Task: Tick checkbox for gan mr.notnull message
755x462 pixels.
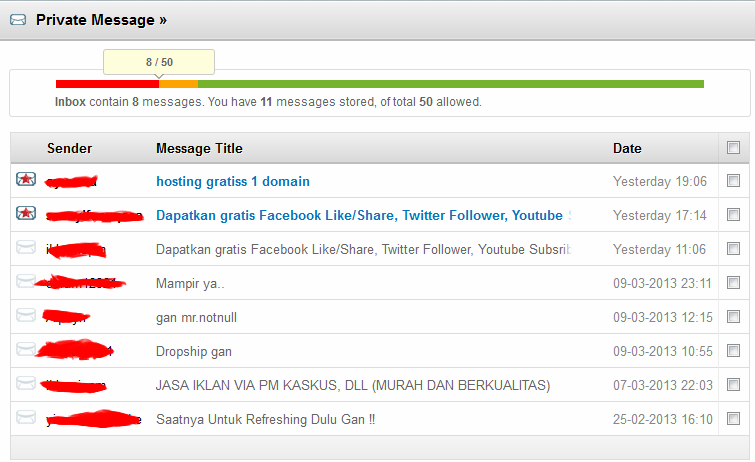Action: 733,317
